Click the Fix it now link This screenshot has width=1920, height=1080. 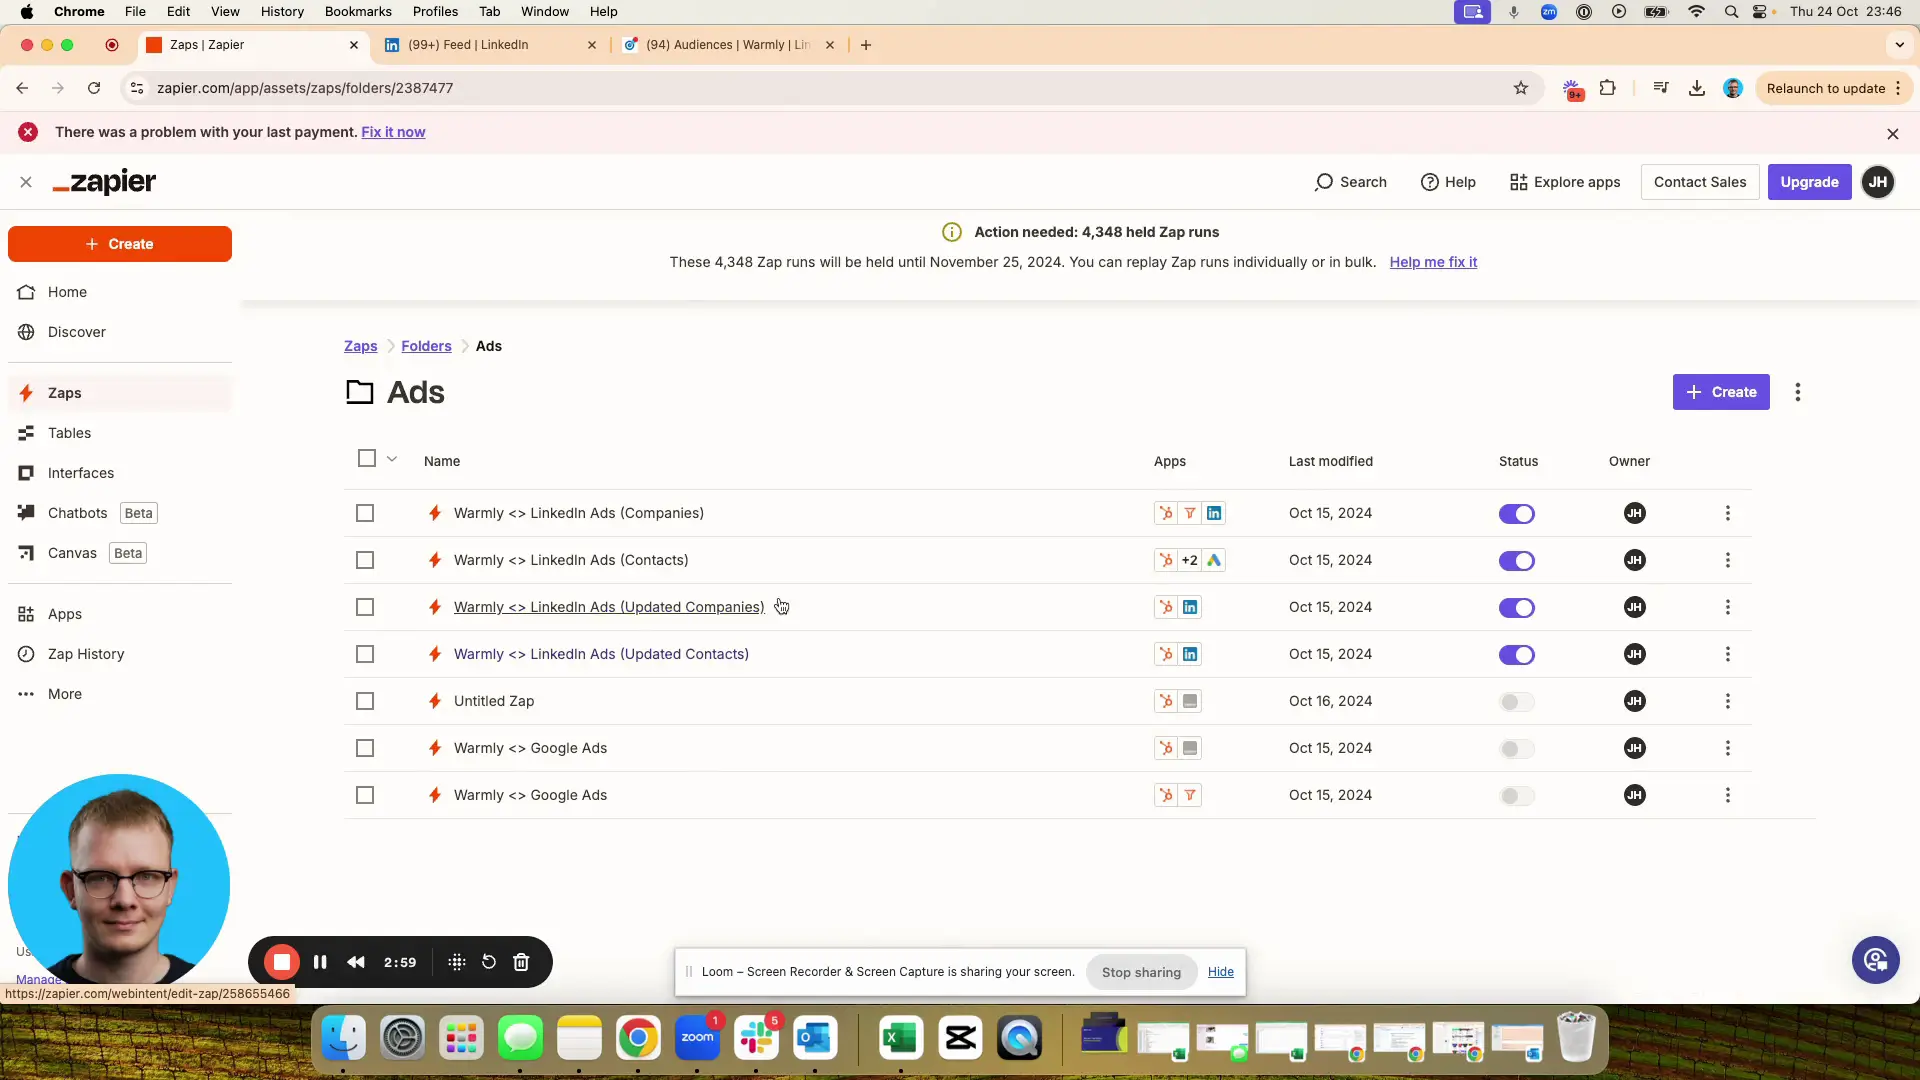click(393, 132)
